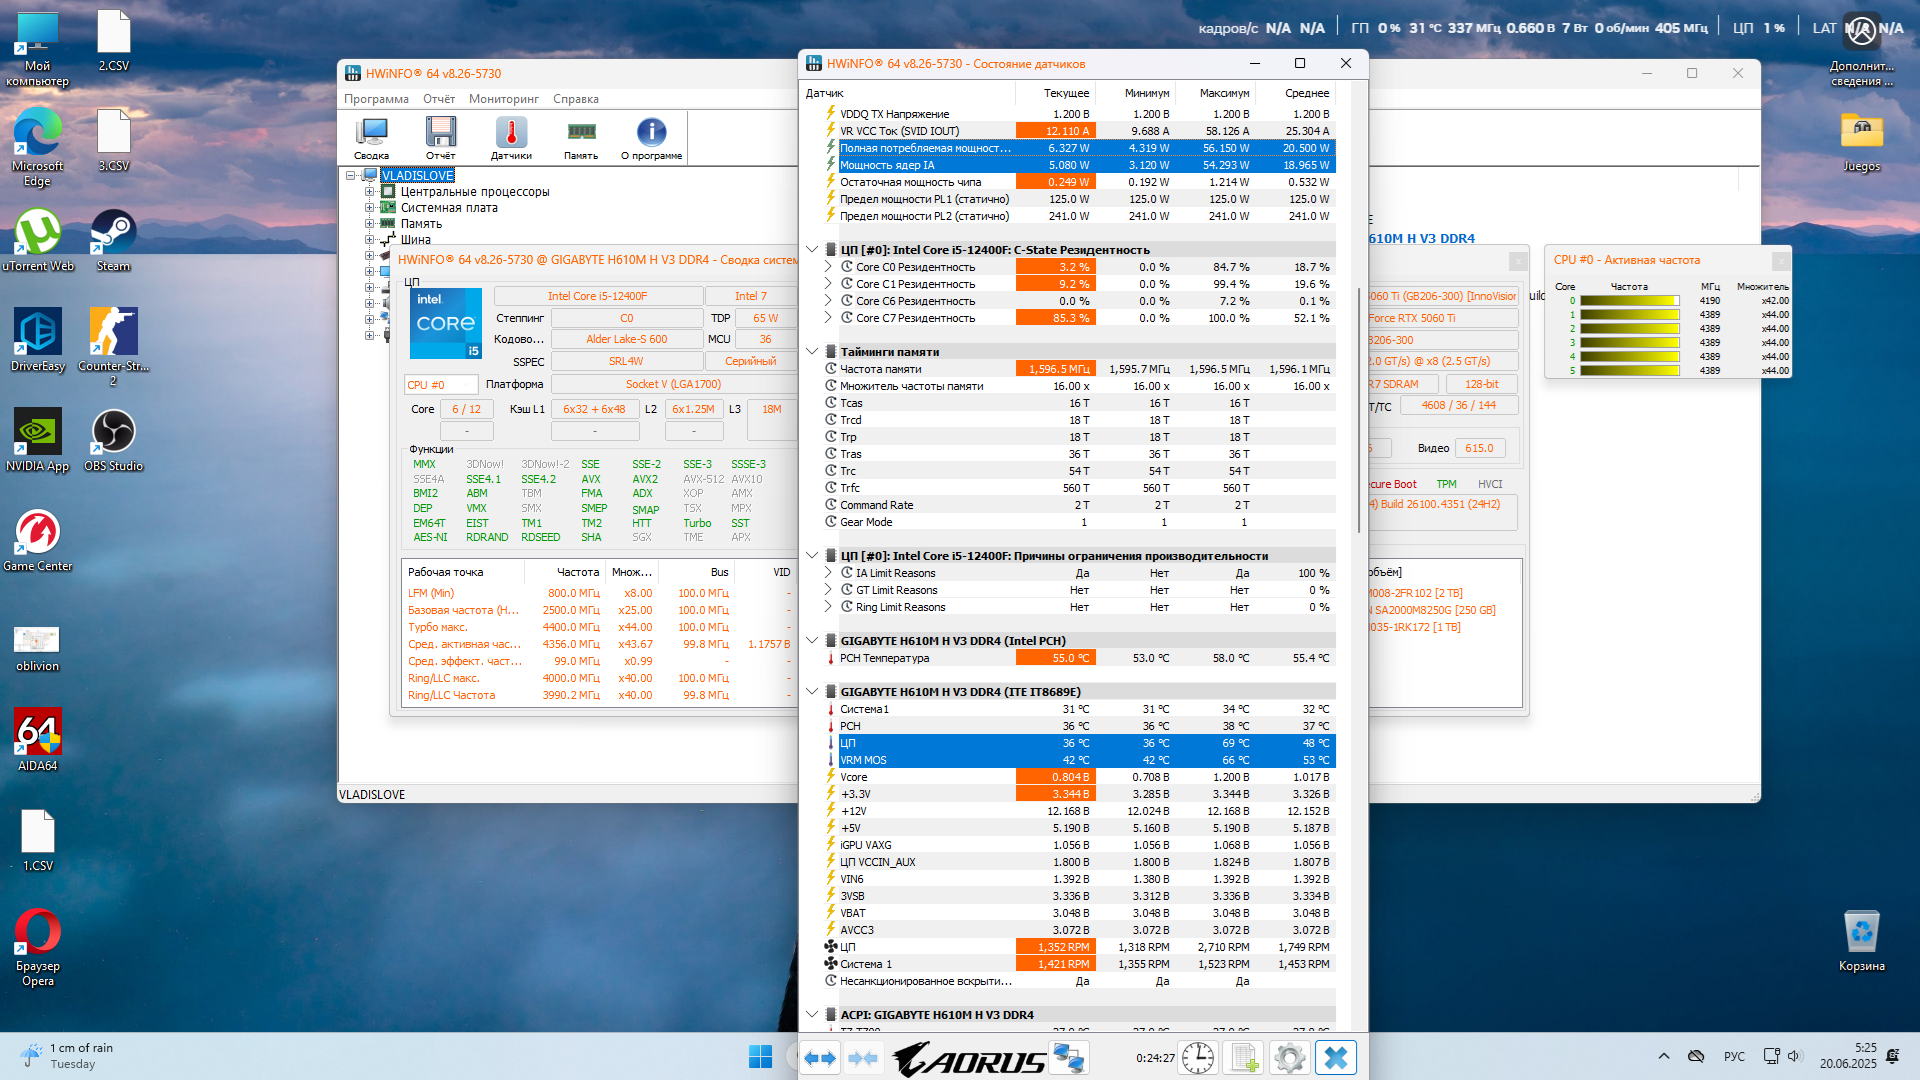Click the collapse columns arrows icon in sensors window
The height and width of the screenshot is (1080, 1920).
click(x=863, y=1058)
